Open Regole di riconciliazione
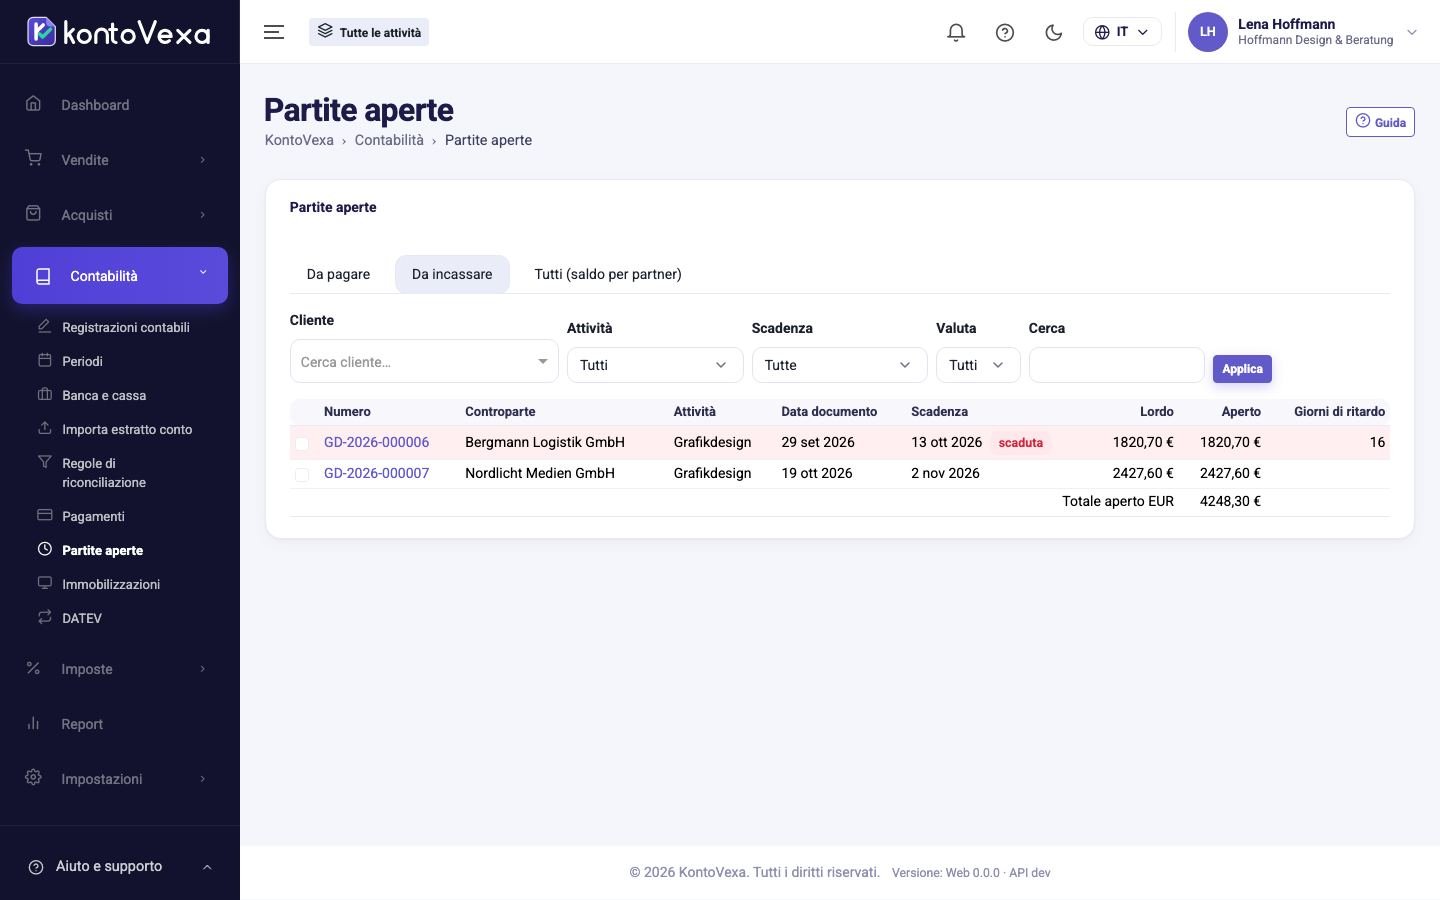 [x=104, y=472]
